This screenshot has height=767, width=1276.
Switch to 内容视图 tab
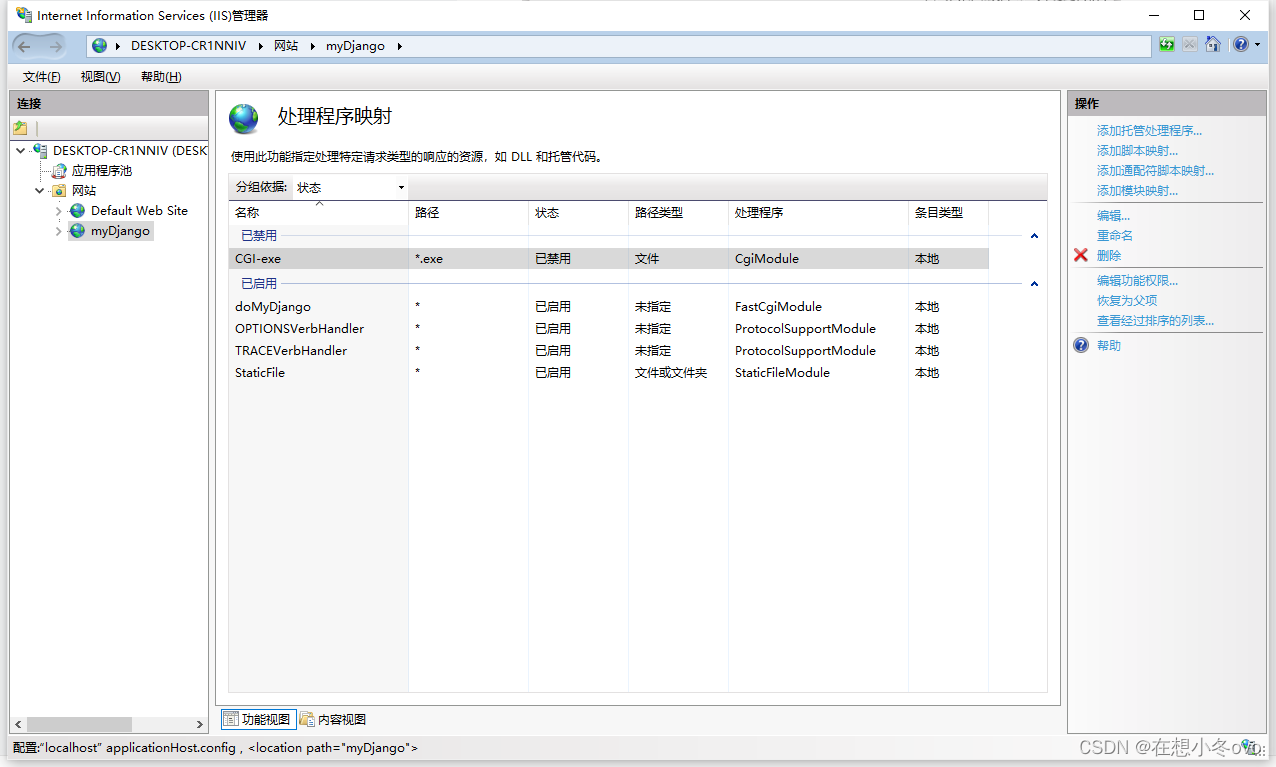pos(333,719)
